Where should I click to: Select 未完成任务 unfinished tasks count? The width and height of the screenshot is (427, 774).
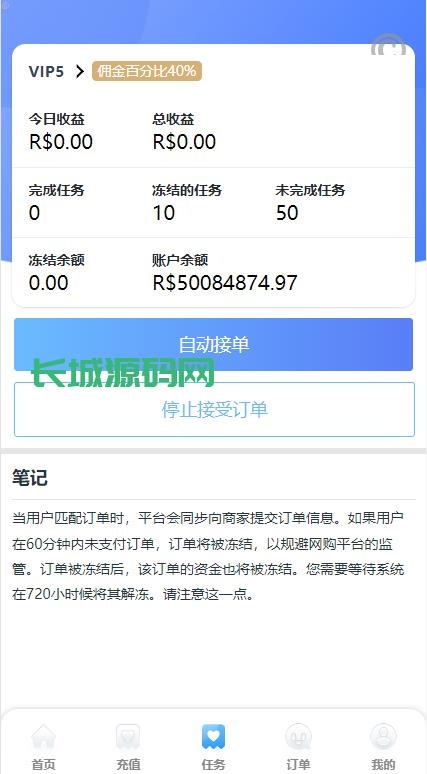287,213
